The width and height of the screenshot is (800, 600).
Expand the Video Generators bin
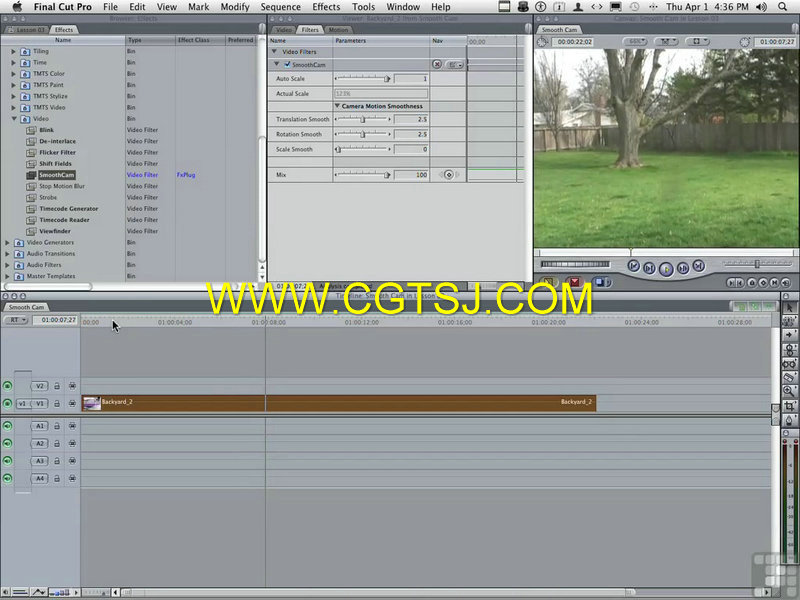click(x=7, y=242)
